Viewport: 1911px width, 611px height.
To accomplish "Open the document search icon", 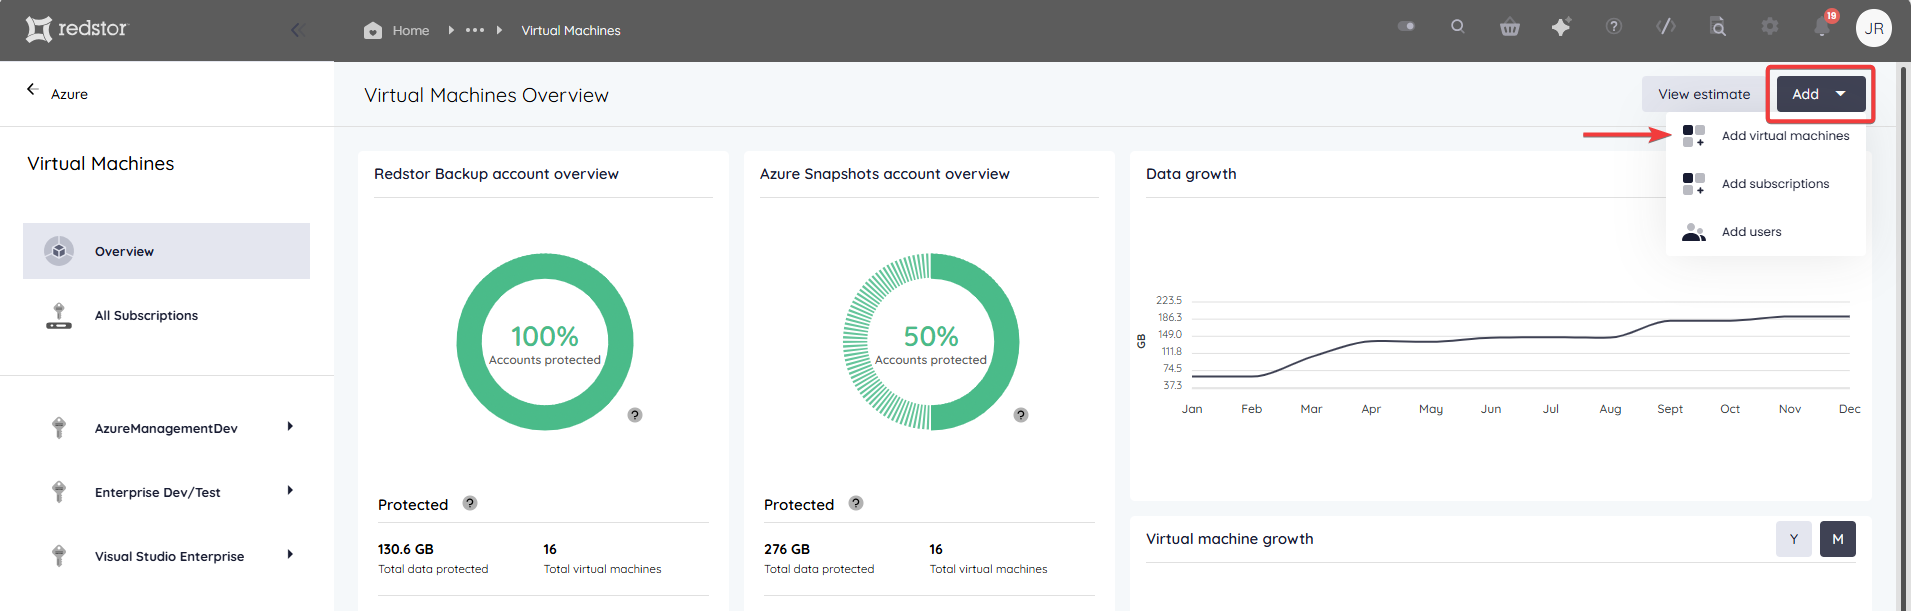I will pyautogui.click(x=1718, y=27).
